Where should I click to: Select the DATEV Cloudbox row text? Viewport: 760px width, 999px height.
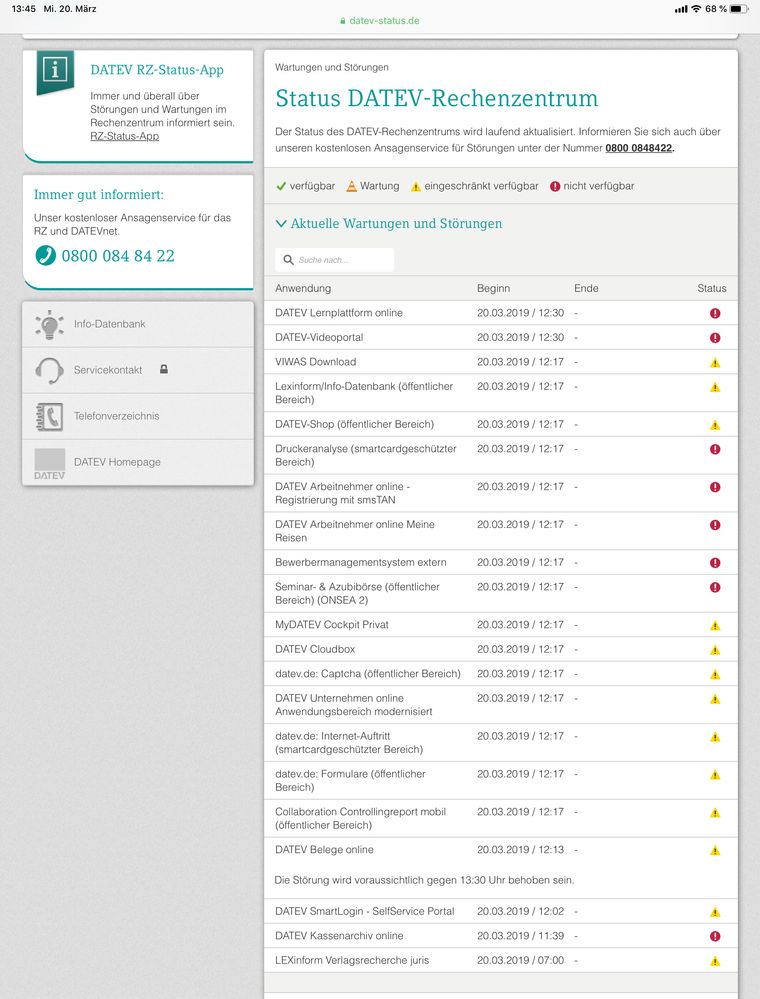[x=315, y=649]
